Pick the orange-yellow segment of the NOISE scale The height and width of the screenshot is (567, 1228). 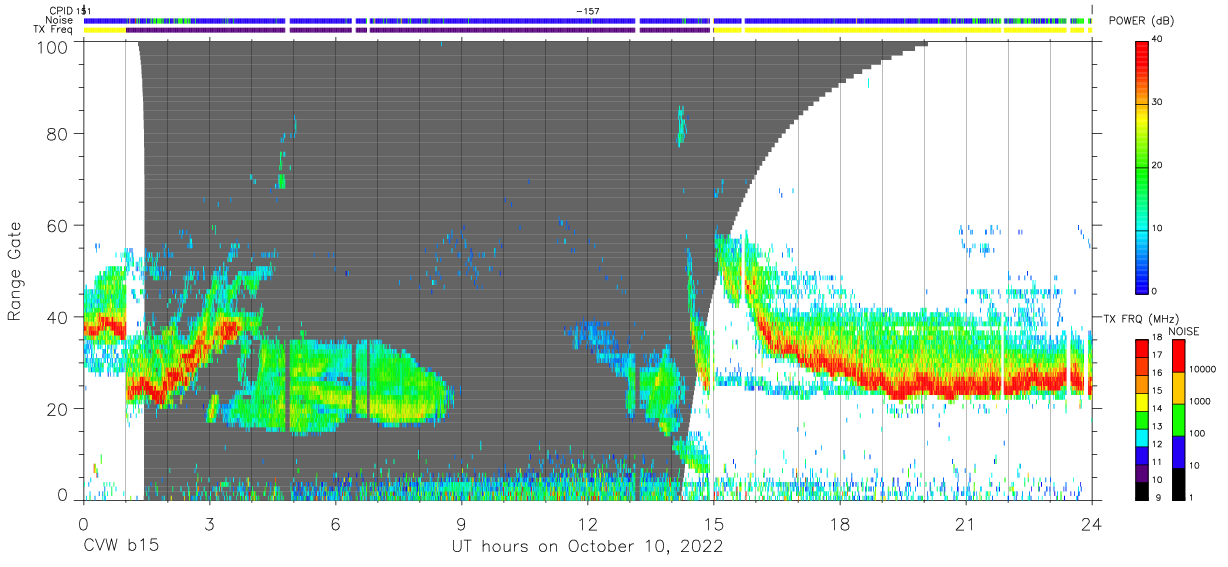coord(1178,388)
